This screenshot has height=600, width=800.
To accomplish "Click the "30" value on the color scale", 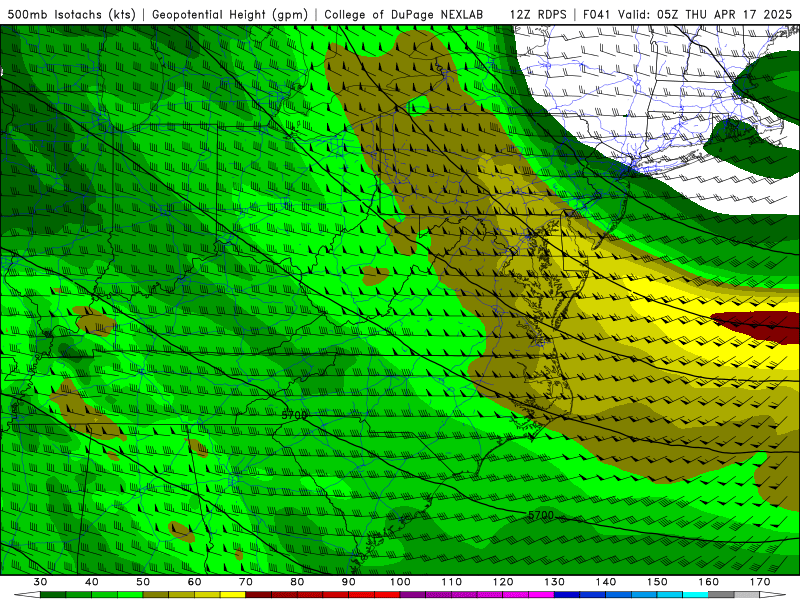I will (x=40, y=582).
